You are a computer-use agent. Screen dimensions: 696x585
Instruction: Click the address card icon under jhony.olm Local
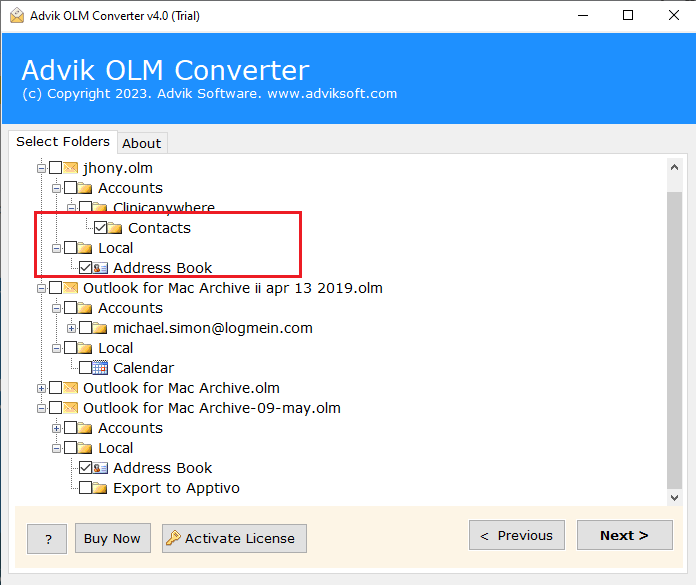tap(100, 268)
